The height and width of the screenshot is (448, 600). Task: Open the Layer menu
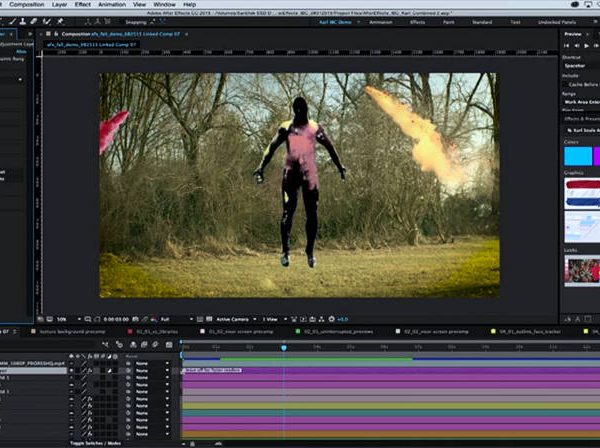[59, 5]
